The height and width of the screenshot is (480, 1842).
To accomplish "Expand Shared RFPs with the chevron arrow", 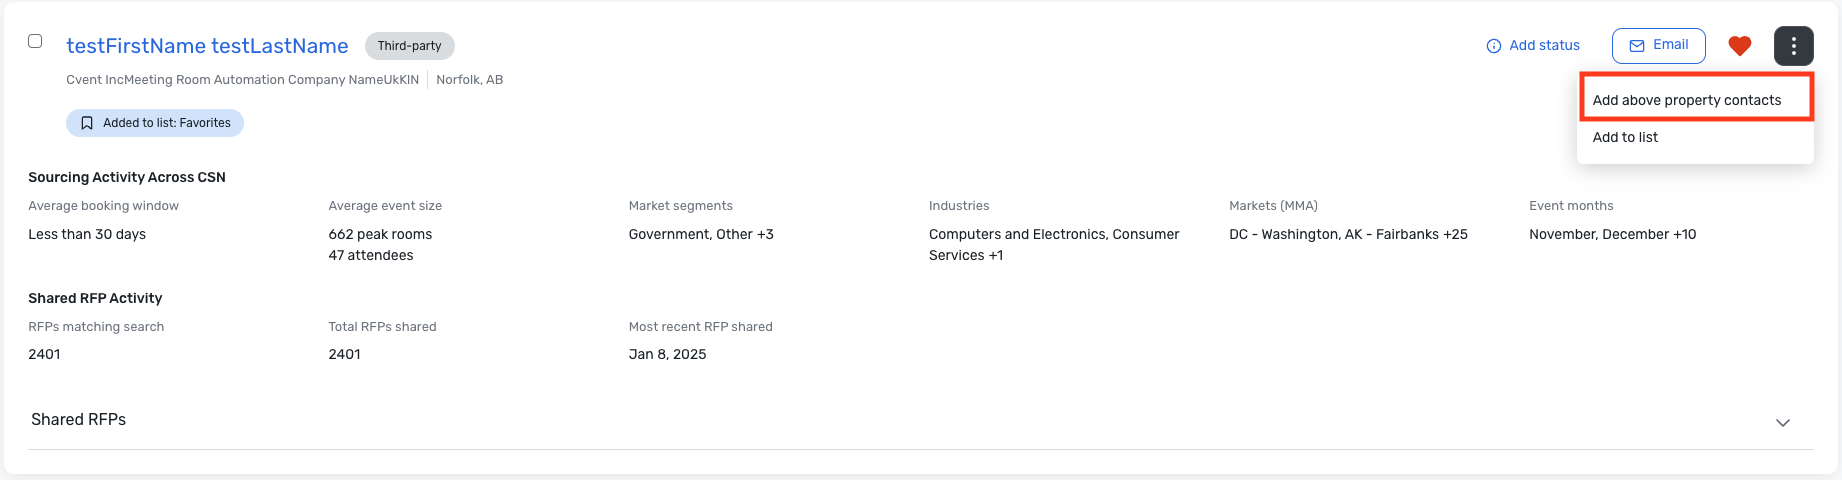I will click(1782, 422).
